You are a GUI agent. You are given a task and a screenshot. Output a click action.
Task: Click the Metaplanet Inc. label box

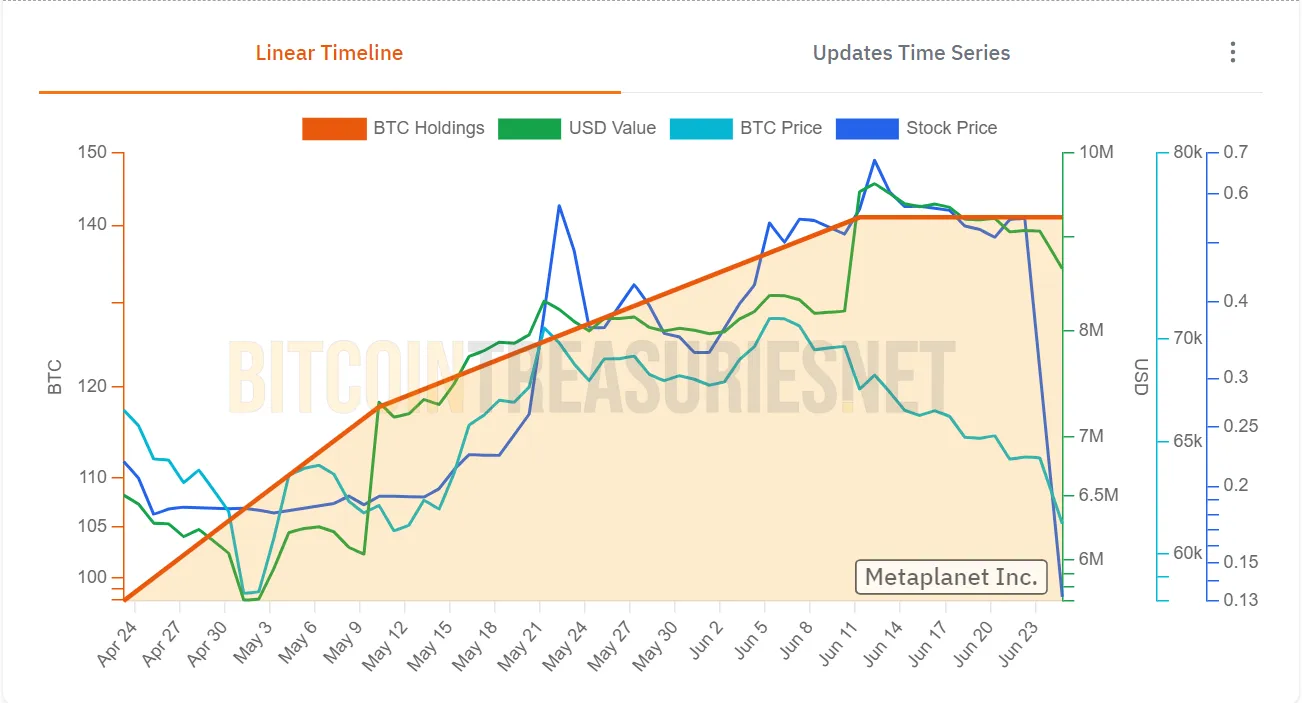pos(951,577)
